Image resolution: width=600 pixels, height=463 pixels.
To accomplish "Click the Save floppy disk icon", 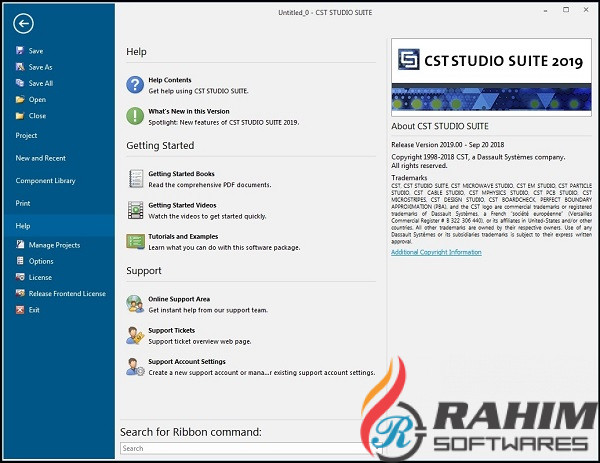I will coord(20,51).
